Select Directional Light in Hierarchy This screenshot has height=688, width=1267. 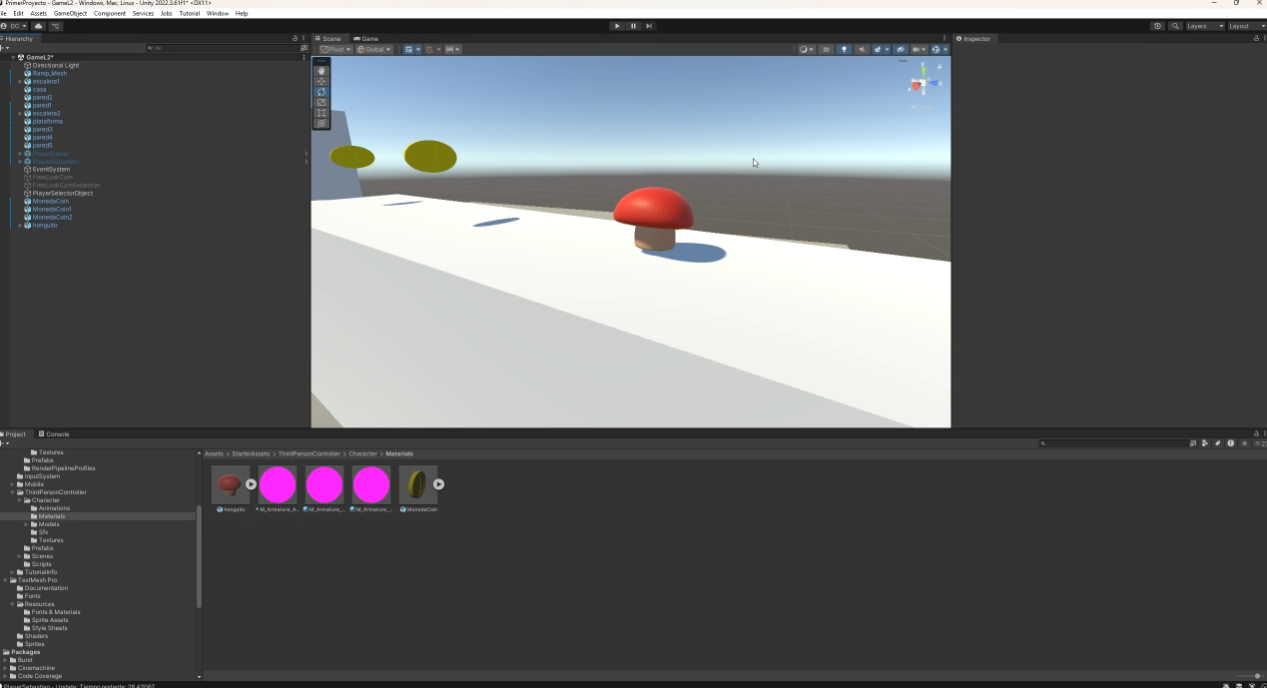pos(55,65)
